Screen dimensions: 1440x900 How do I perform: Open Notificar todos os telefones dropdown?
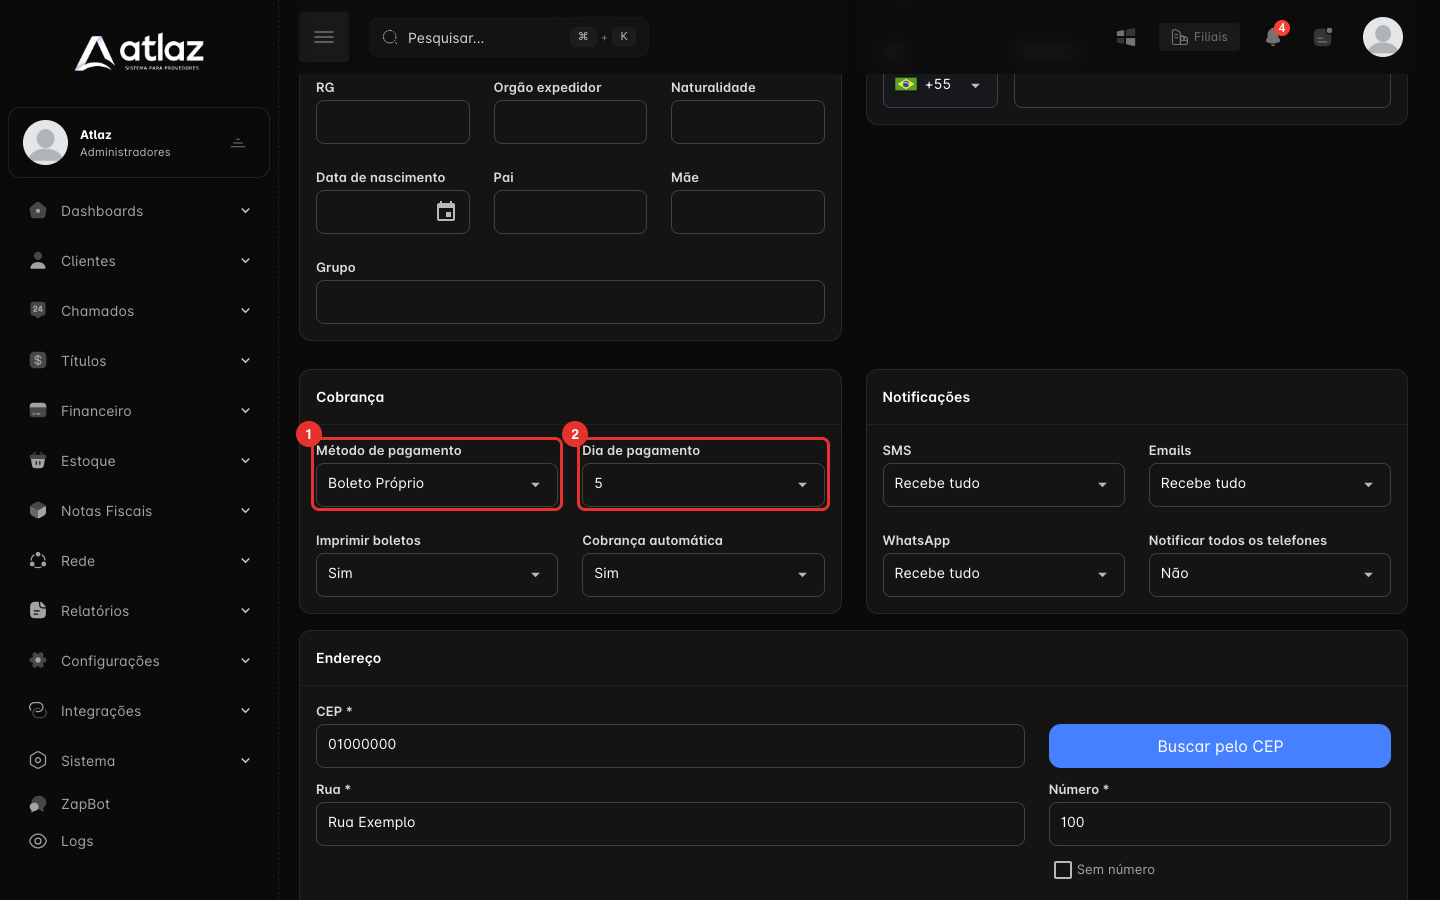click(1269, 574)
